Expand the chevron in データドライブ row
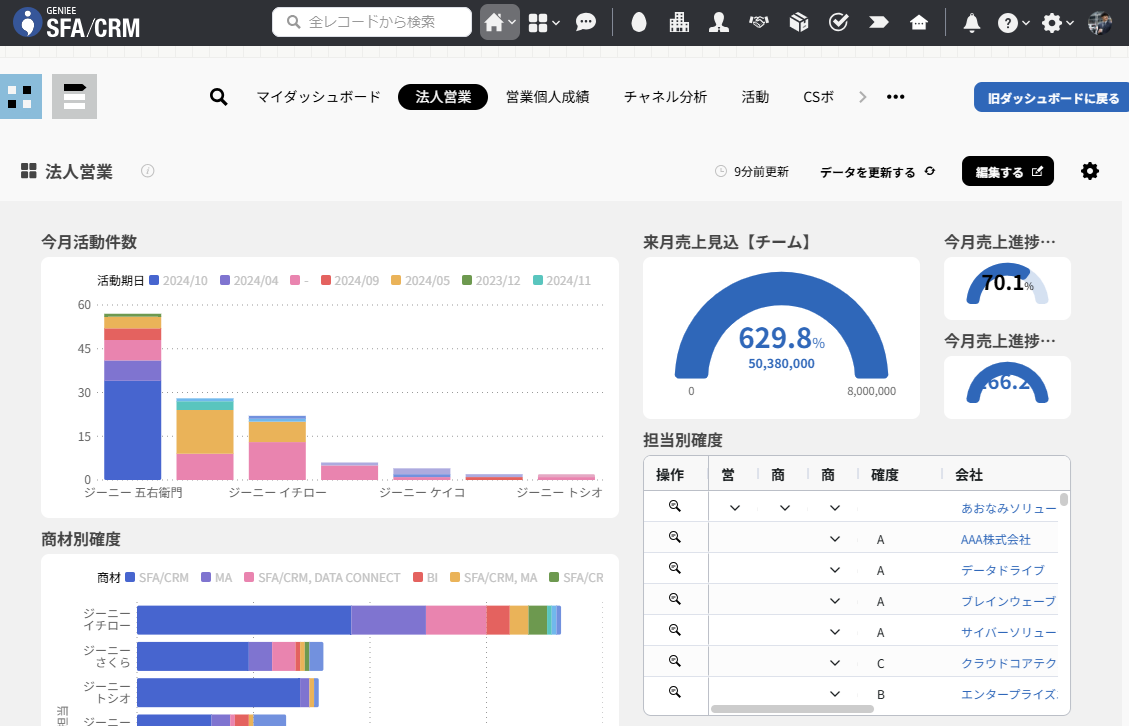The image size is (1129, 726). 835,570
